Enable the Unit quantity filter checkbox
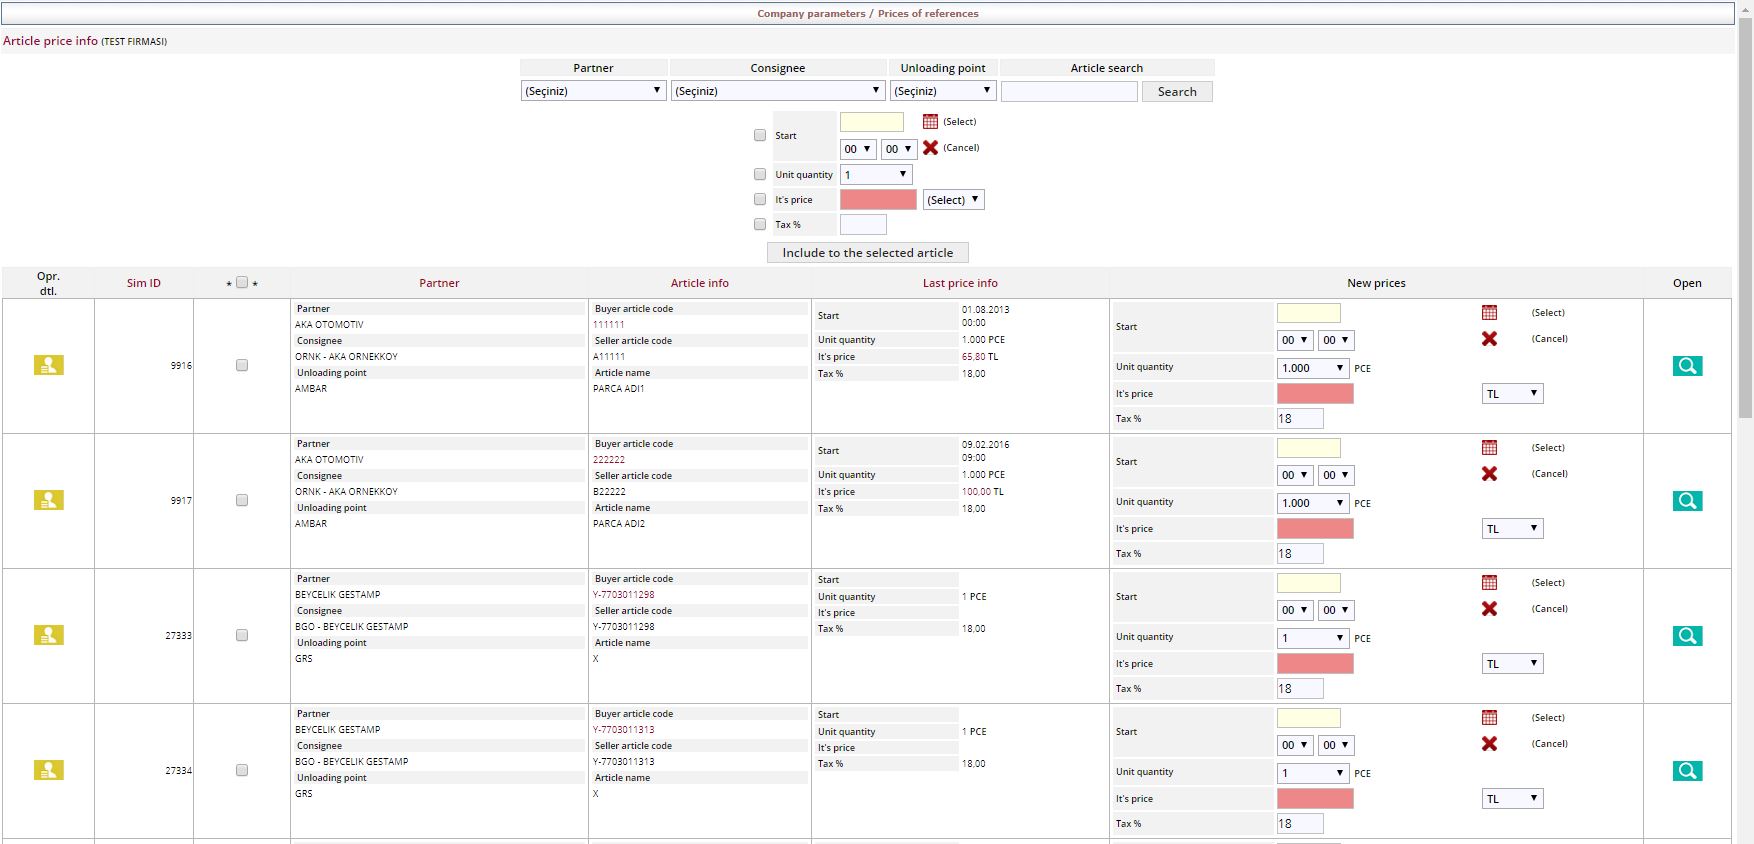Image resolution: width=1754 pixels, height=844 pixels. [x=760, y=174]
